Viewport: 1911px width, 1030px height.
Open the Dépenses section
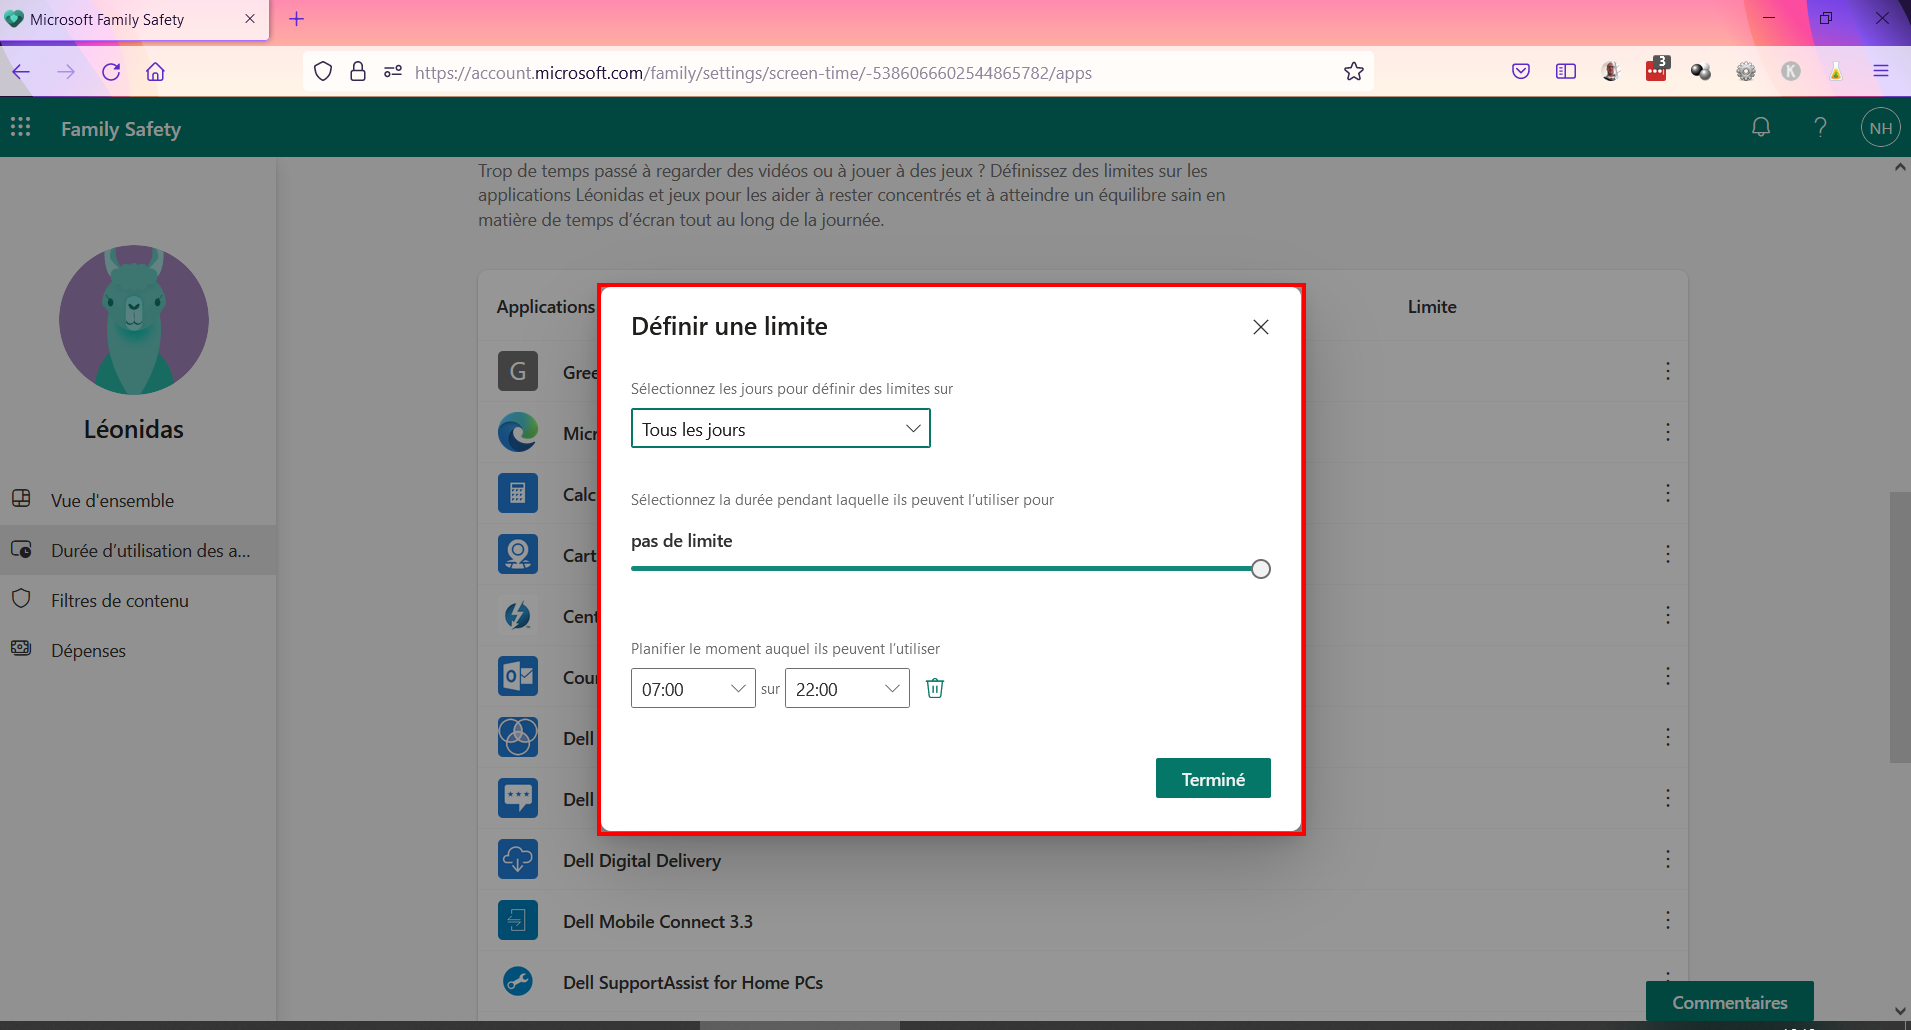[x=138, y=650]
